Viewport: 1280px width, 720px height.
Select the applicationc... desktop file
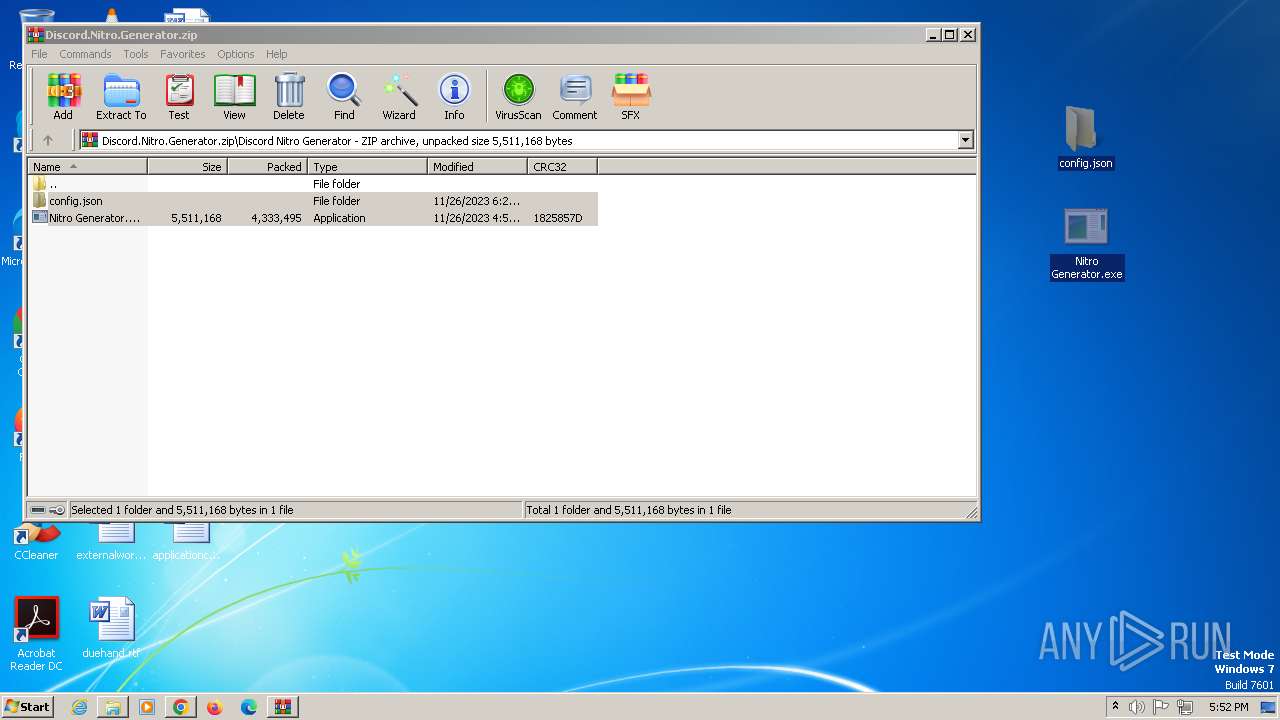click(x=187, y=541)
